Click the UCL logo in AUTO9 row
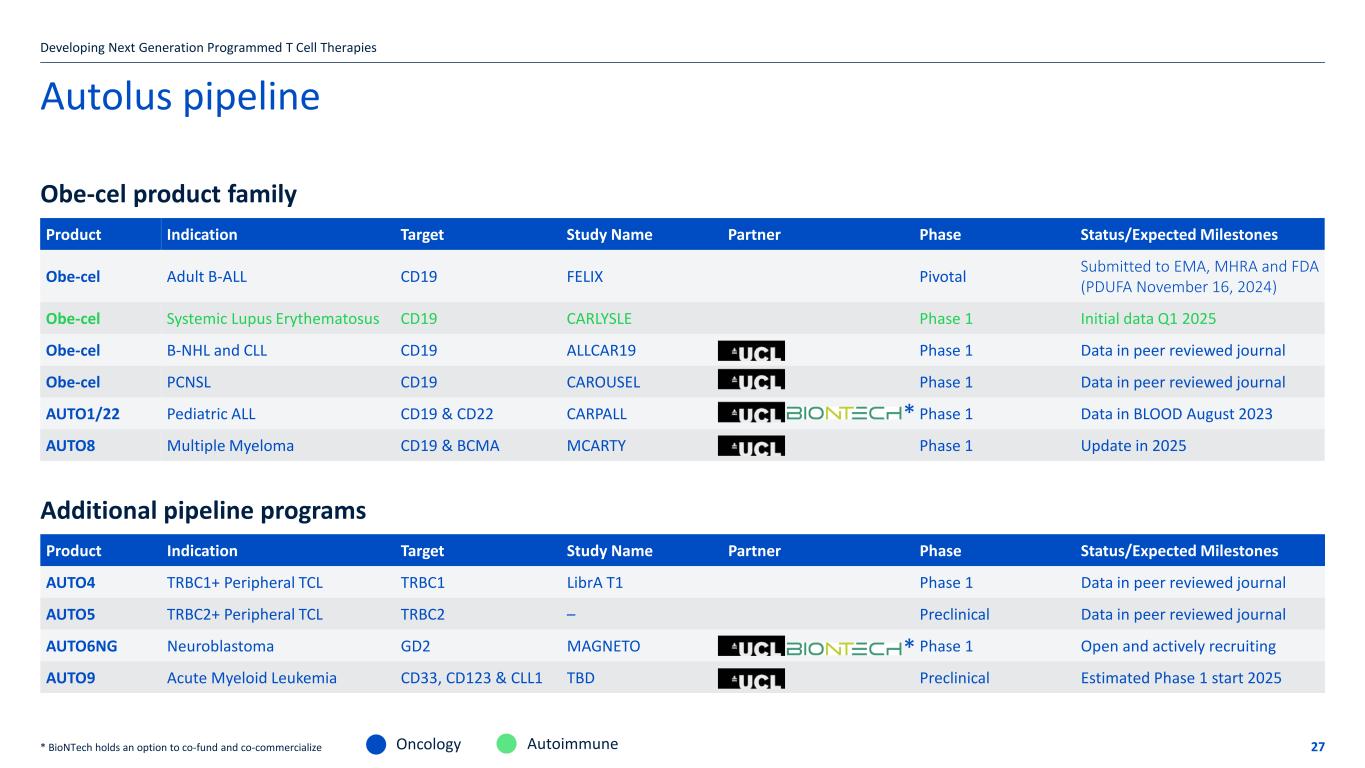Image resolution: width=1365 pixels, height=768 pixels. tap(751, 678)
